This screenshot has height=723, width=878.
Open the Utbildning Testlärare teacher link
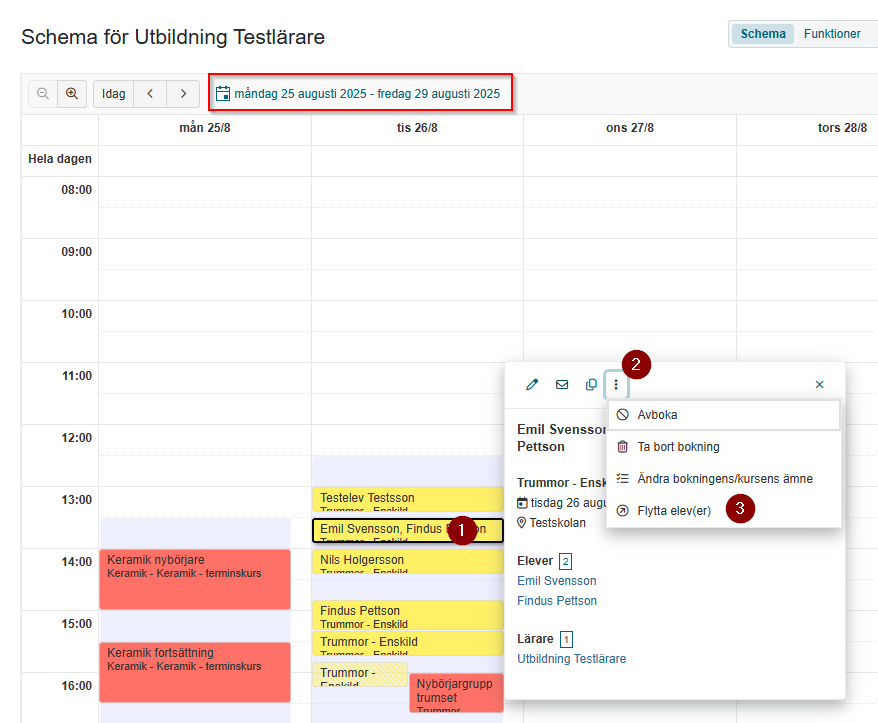tap(571, 659)
